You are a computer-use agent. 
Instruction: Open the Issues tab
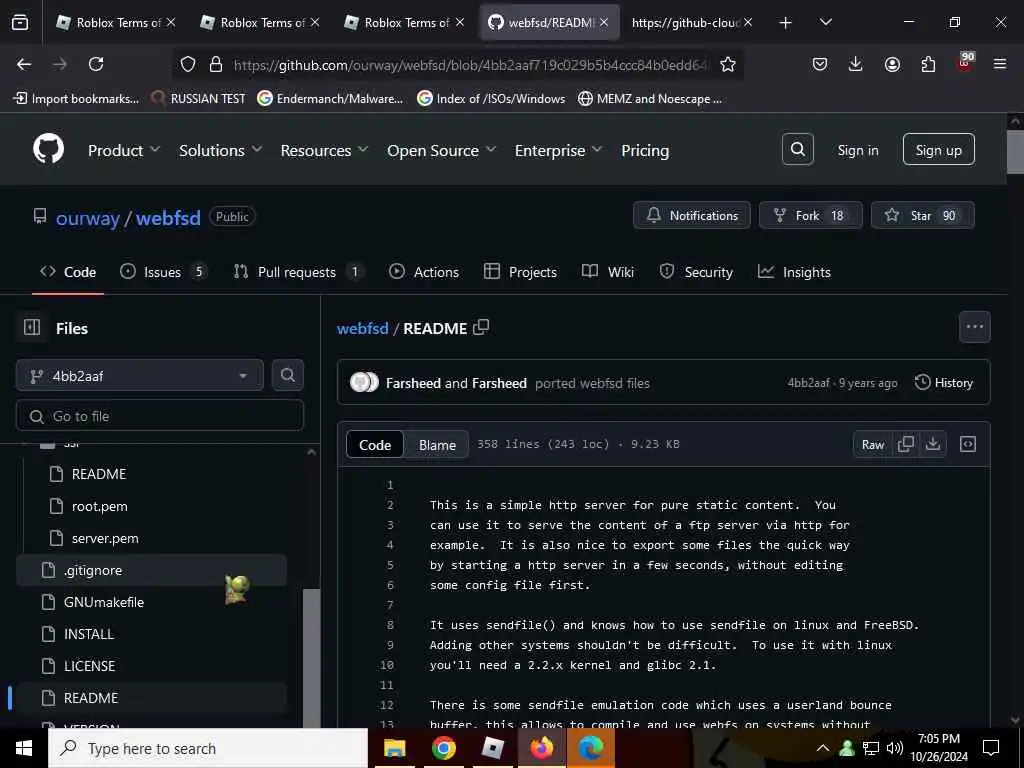[x=163, y=272]
